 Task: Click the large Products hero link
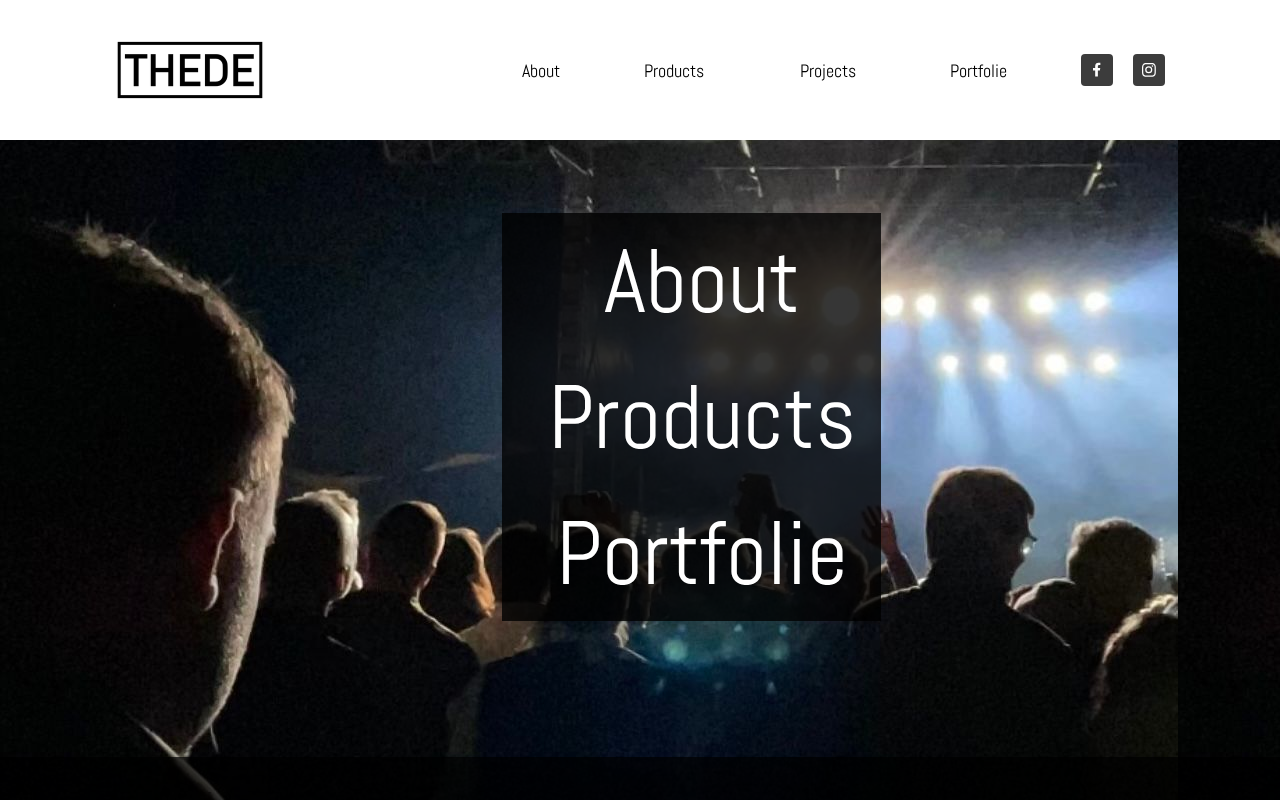click(x=701, y=417)
